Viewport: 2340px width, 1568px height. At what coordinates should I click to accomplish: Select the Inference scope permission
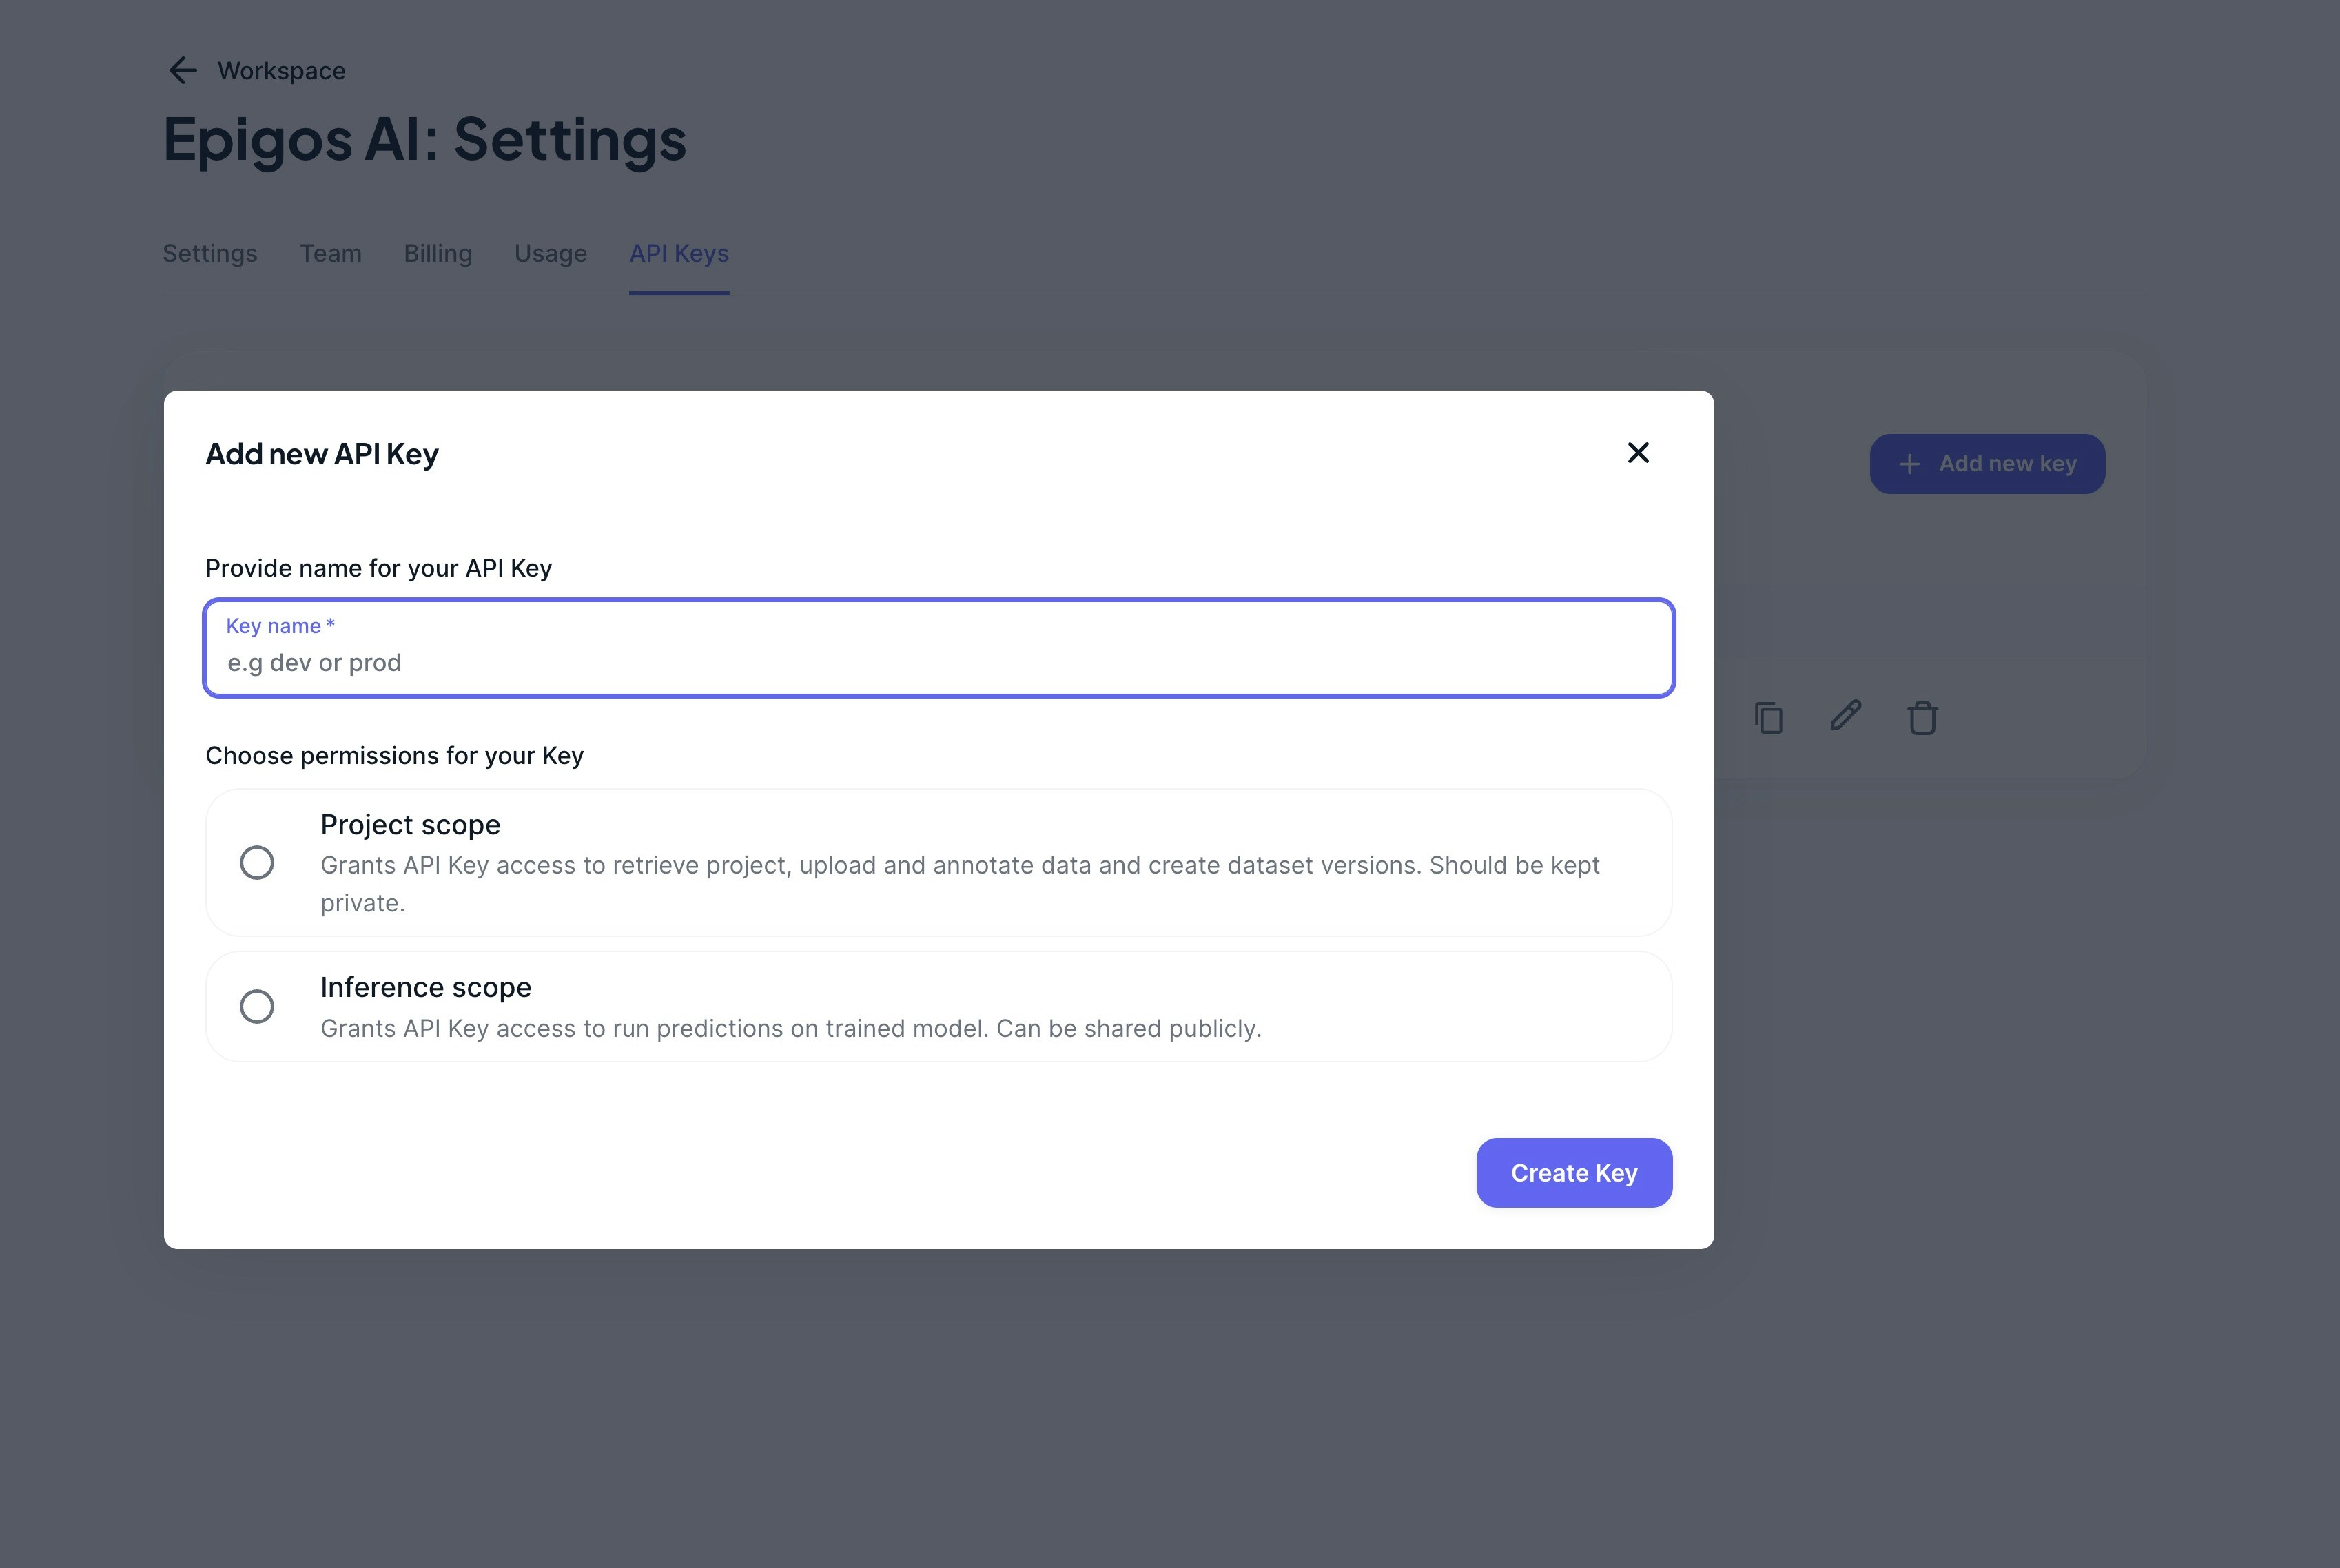257,1007
